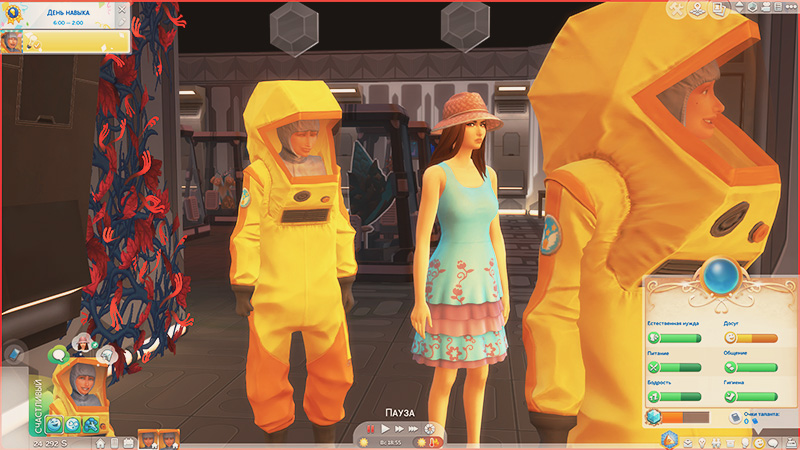Click the happy smiling face moodlet

[54, 424]
